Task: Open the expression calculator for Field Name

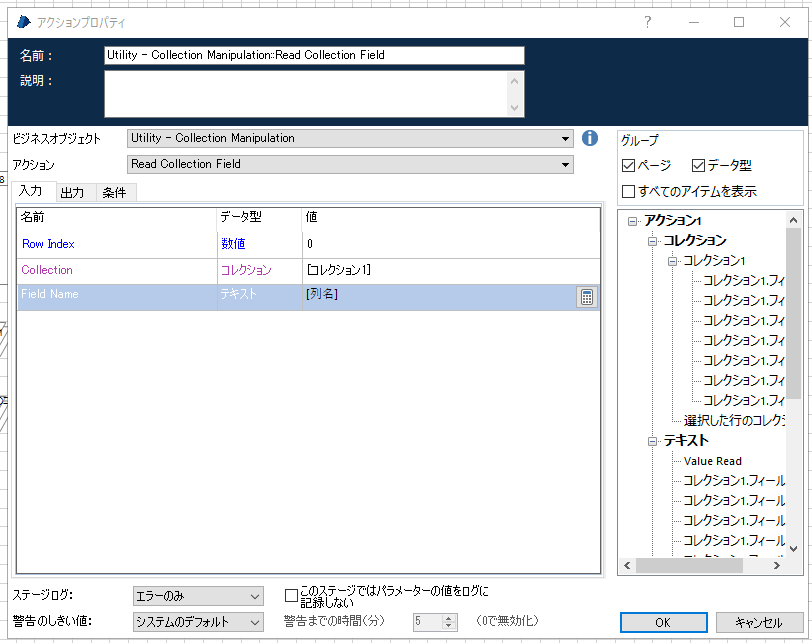Action: (587, 297)
